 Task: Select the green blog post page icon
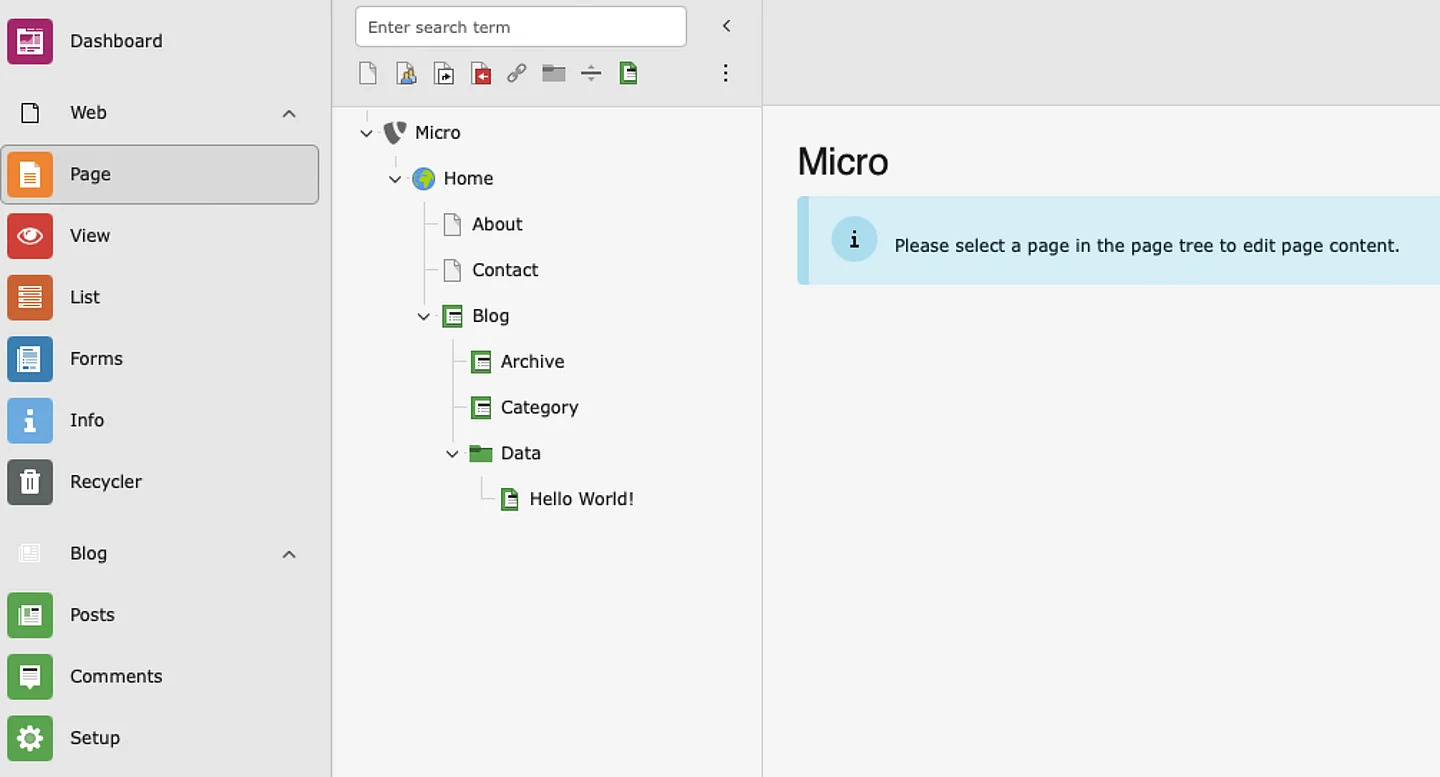click(628, 73)
